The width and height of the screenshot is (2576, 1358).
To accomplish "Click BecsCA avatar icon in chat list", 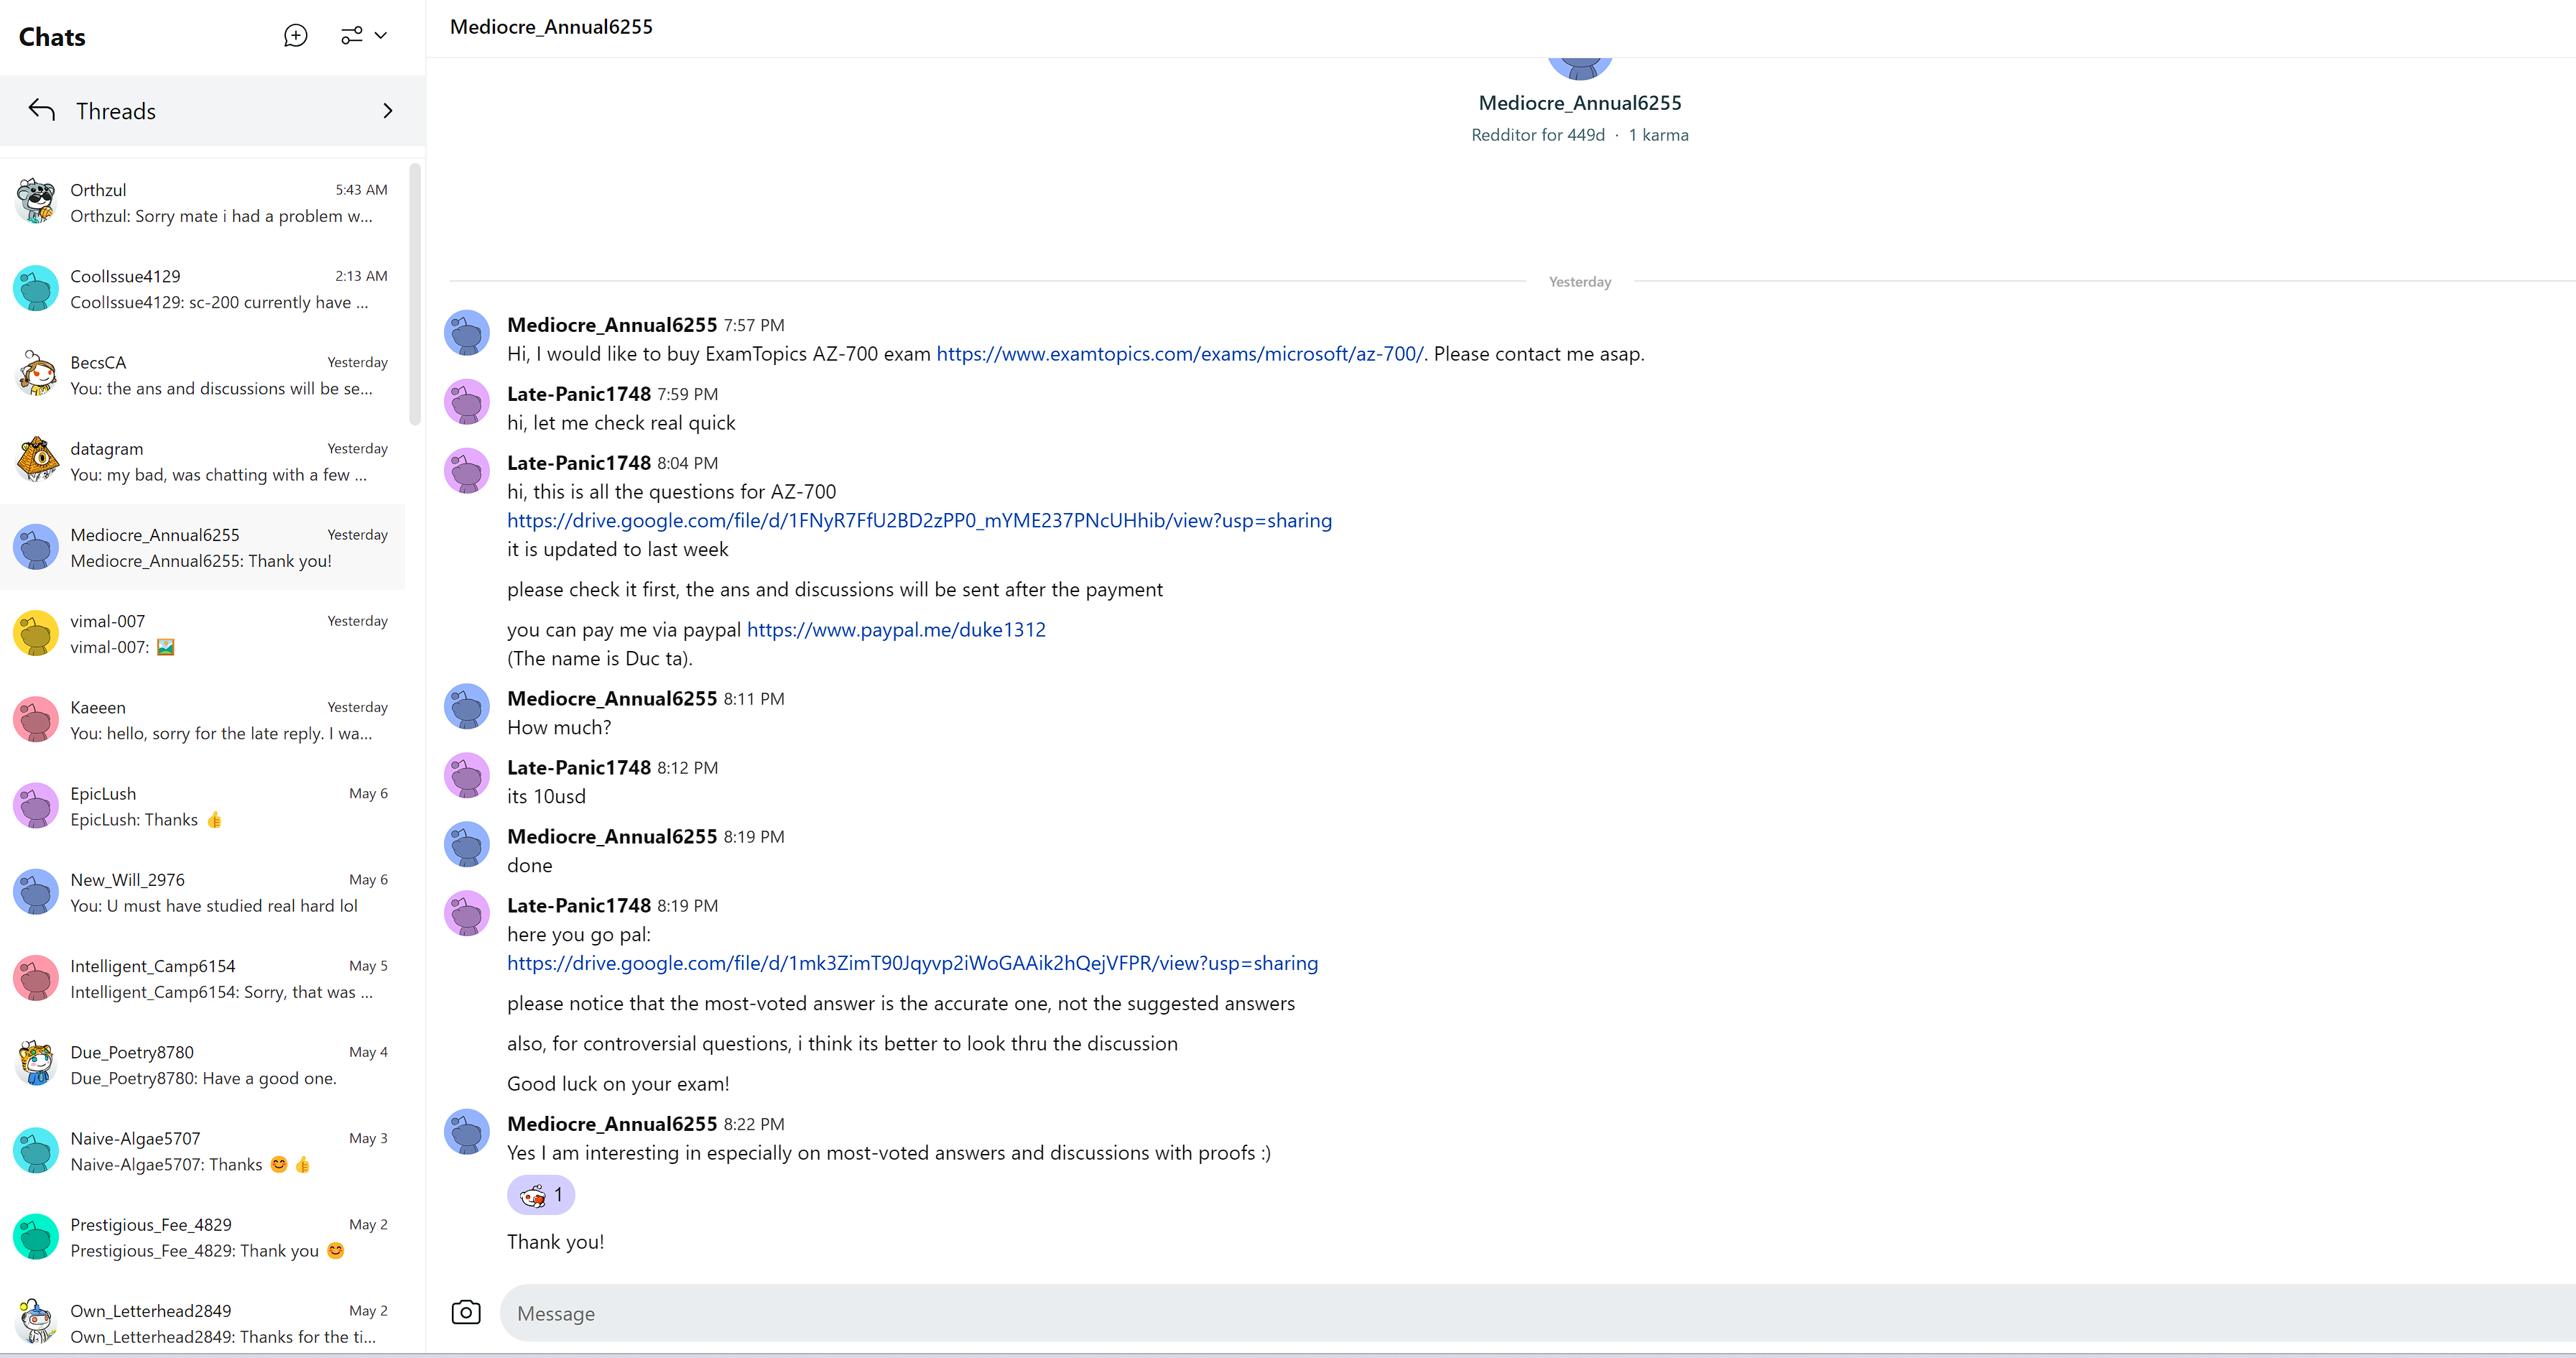I will (x=36, y=374).
